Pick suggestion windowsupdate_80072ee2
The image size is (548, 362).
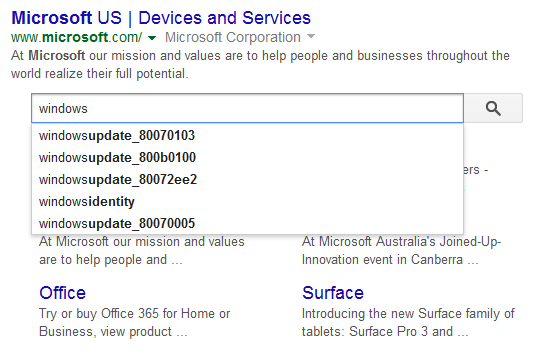[x=247, y=180]
